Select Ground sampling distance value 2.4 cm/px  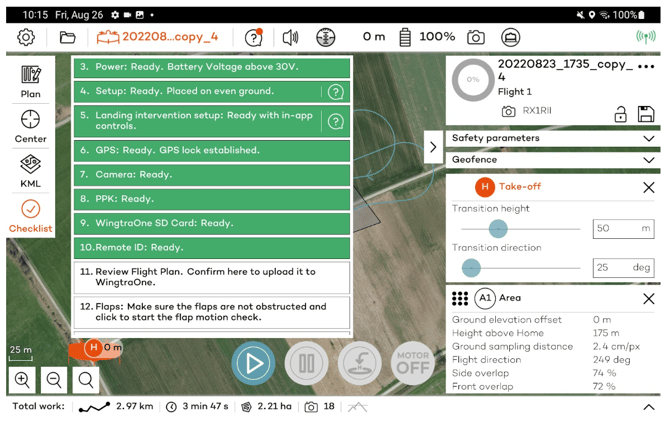pos(616,347)
